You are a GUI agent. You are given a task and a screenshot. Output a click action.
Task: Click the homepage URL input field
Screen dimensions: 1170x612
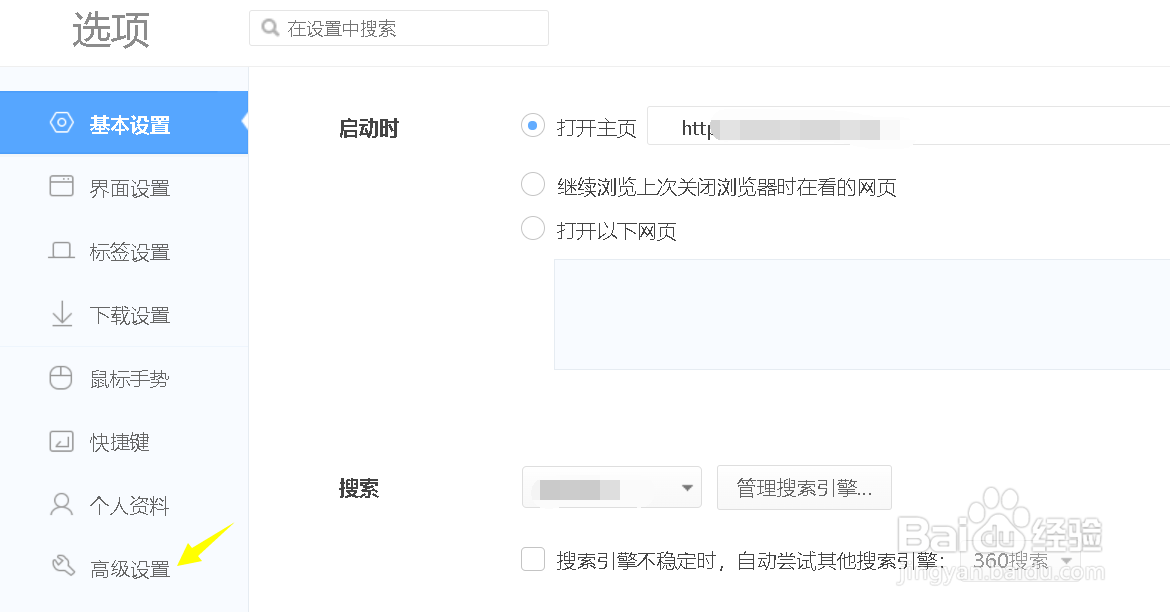coord(908,125)
